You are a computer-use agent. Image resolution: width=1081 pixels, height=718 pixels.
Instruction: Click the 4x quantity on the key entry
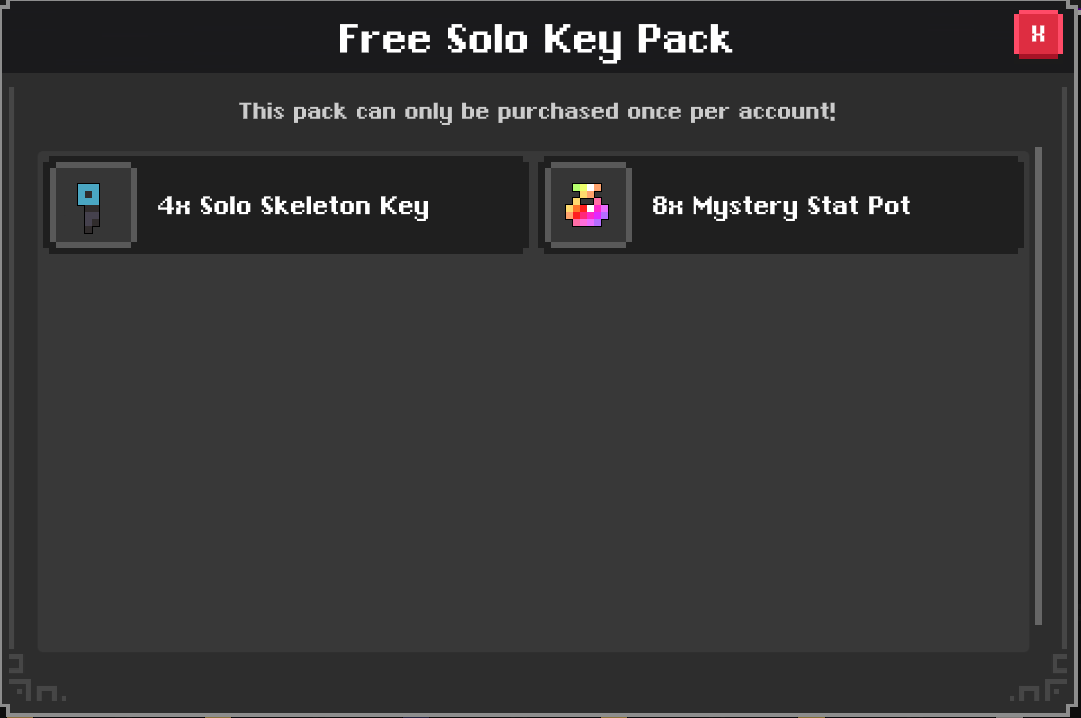tap(174, 206)
